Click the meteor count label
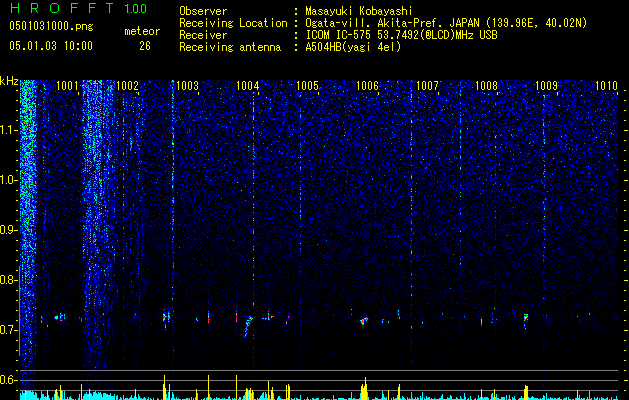The width and height of the screenshot is (629, 400). pos(142,31)
